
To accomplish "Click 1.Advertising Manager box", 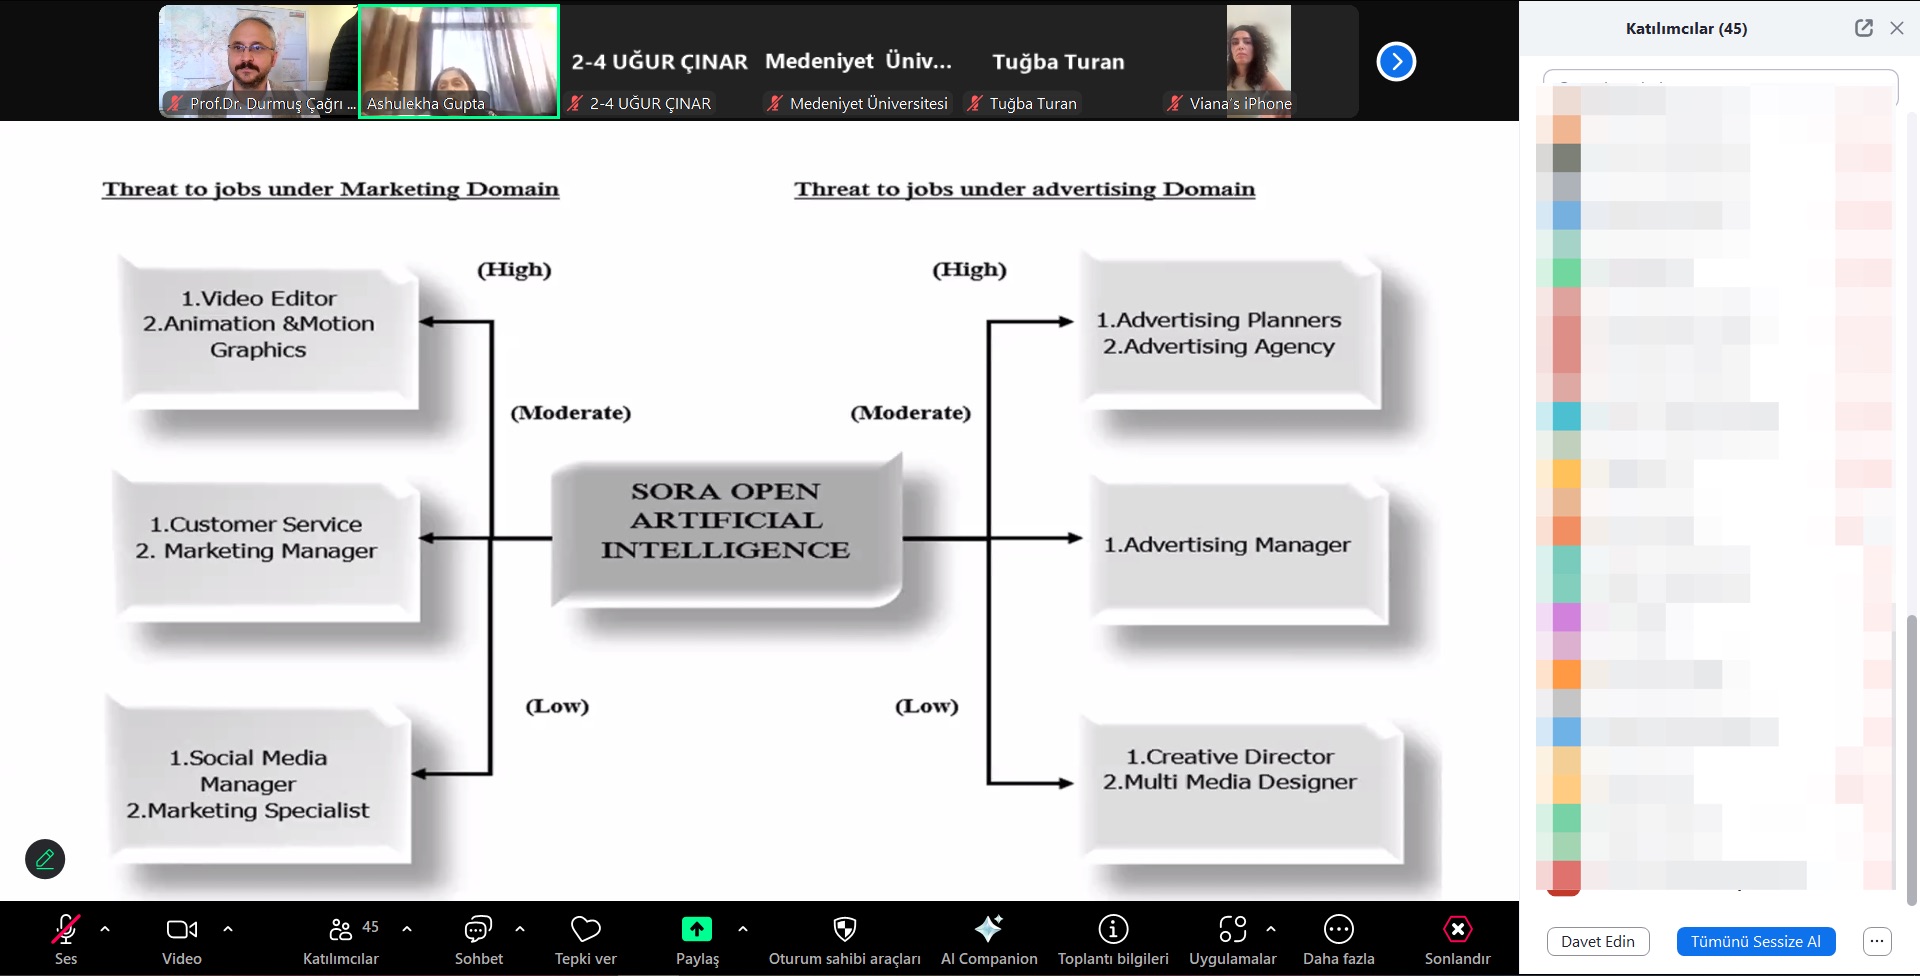I will tap(1238, 549).
